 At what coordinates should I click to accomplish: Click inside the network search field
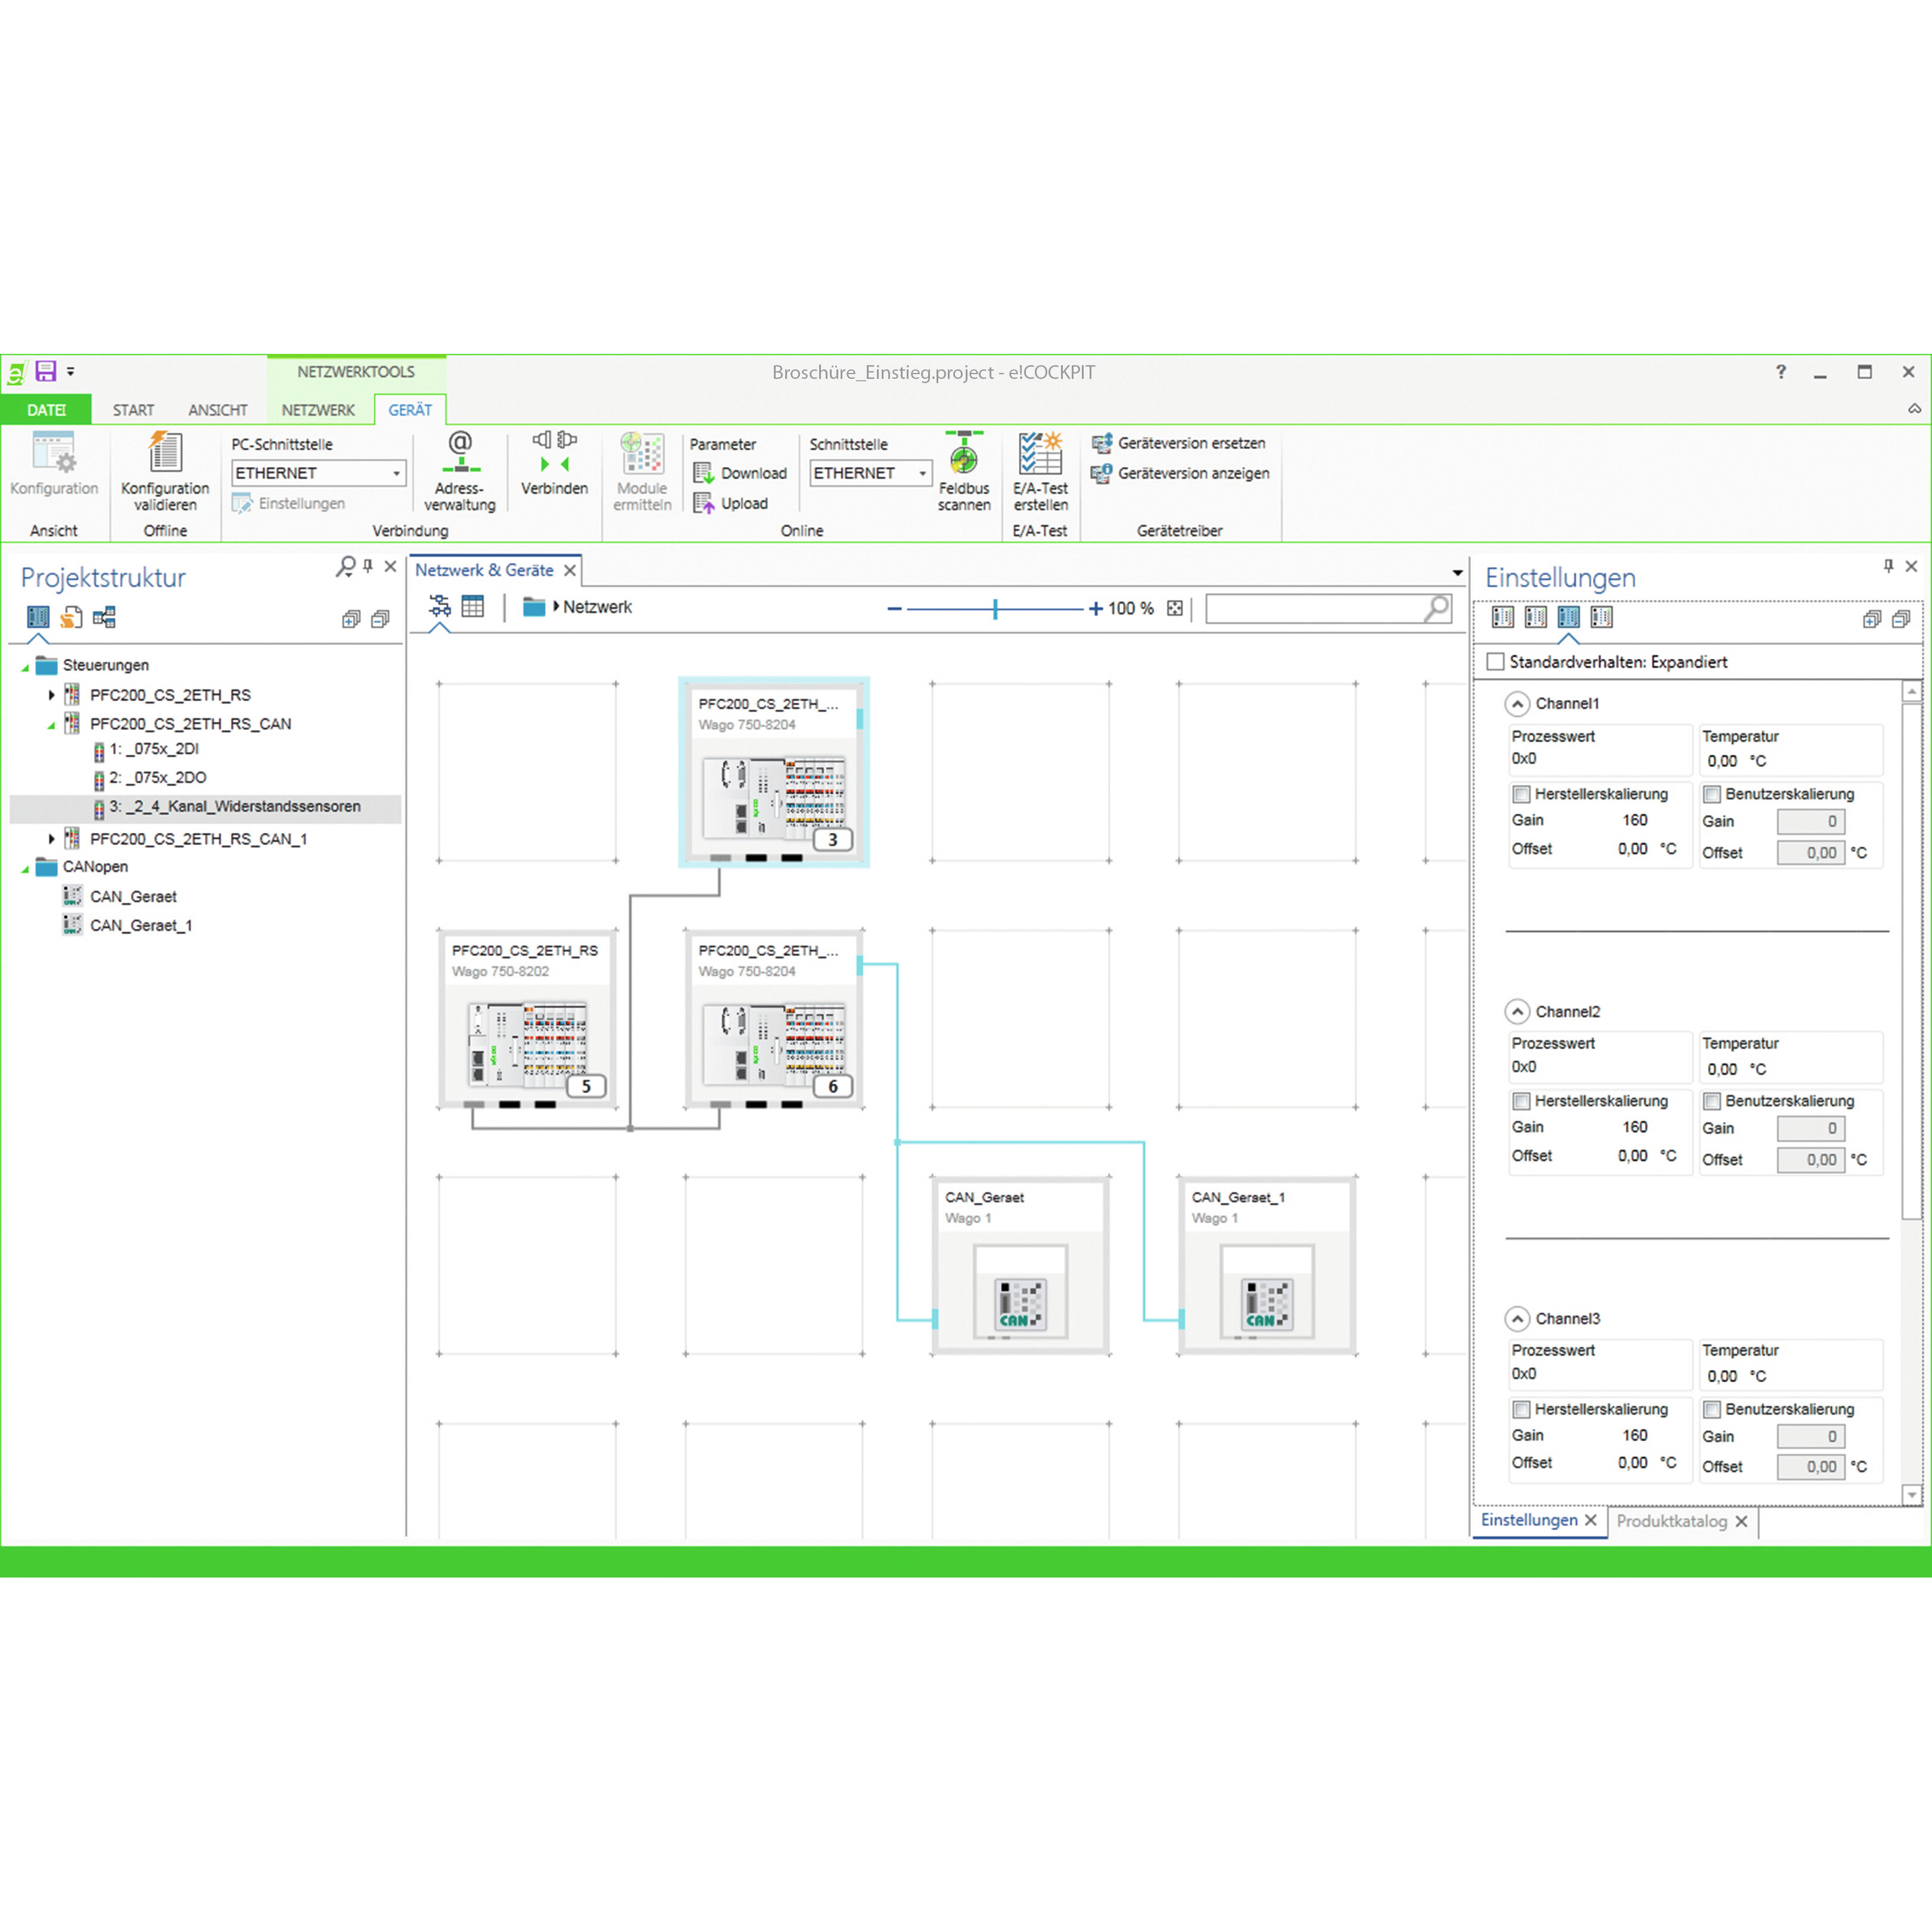[1320, 607]
